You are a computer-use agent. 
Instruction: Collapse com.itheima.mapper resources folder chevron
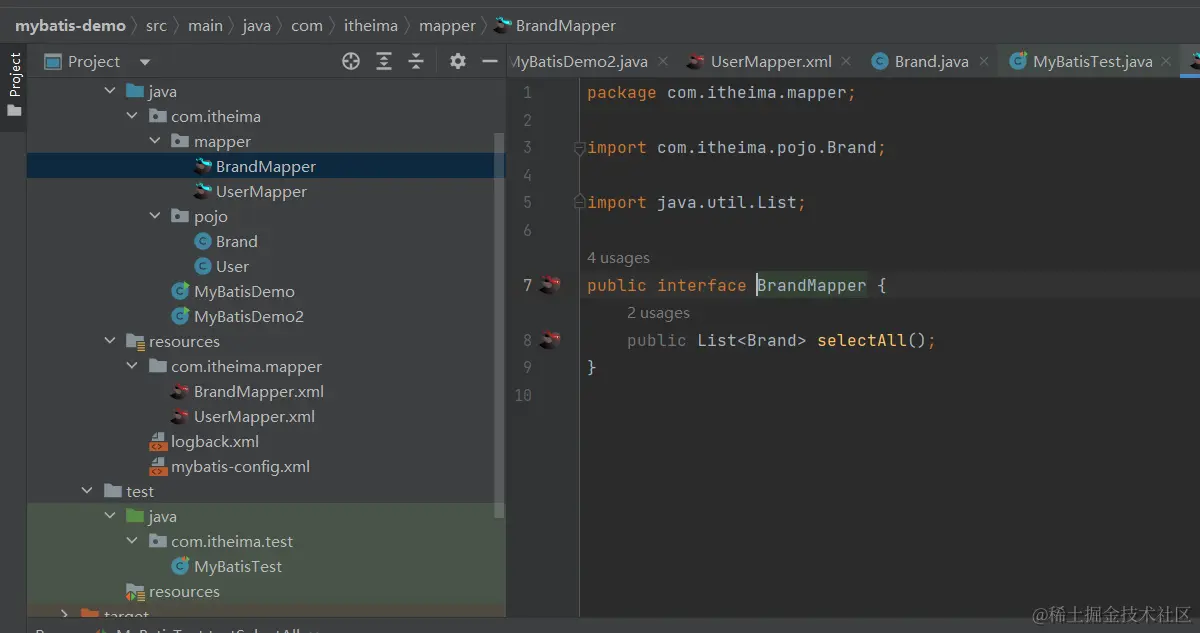132,366
